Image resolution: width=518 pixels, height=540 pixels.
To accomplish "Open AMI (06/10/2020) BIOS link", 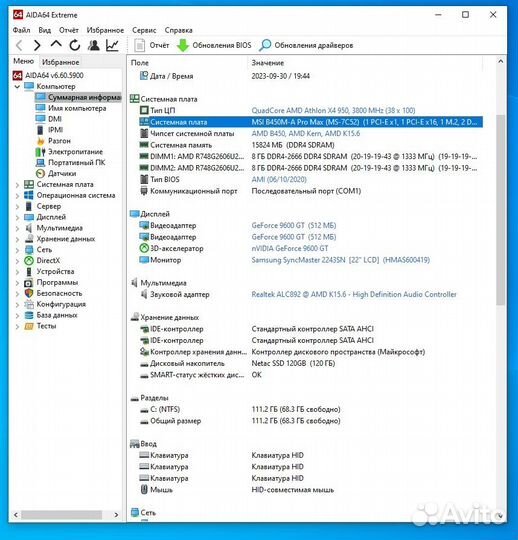I will click(x=279, y=179).
